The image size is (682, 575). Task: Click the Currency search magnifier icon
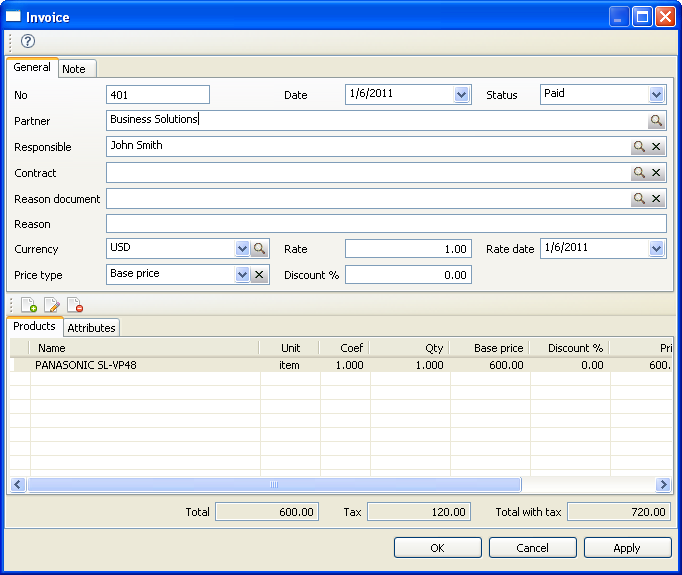point(259,249)
